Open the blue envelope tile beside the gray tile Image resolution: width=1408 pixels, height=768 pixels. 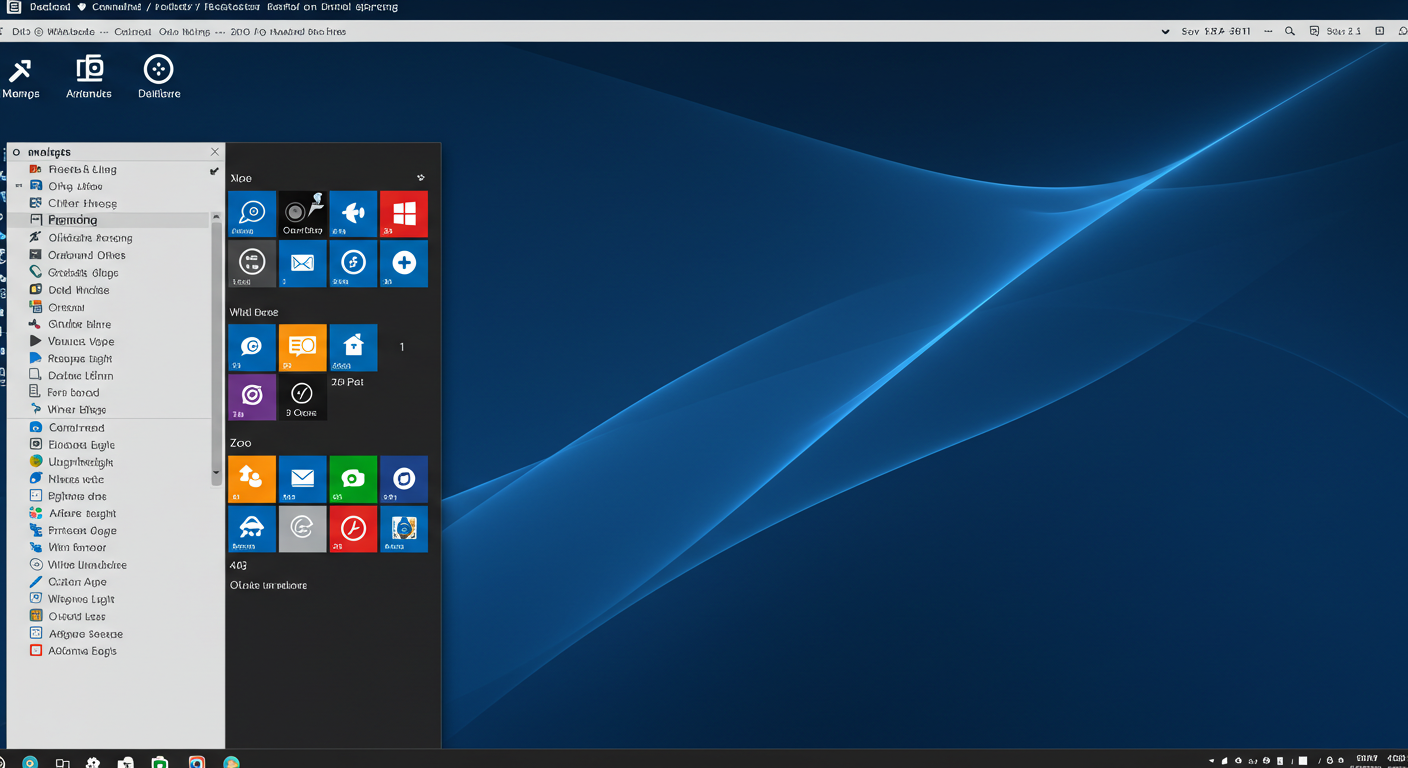point(302,263)
